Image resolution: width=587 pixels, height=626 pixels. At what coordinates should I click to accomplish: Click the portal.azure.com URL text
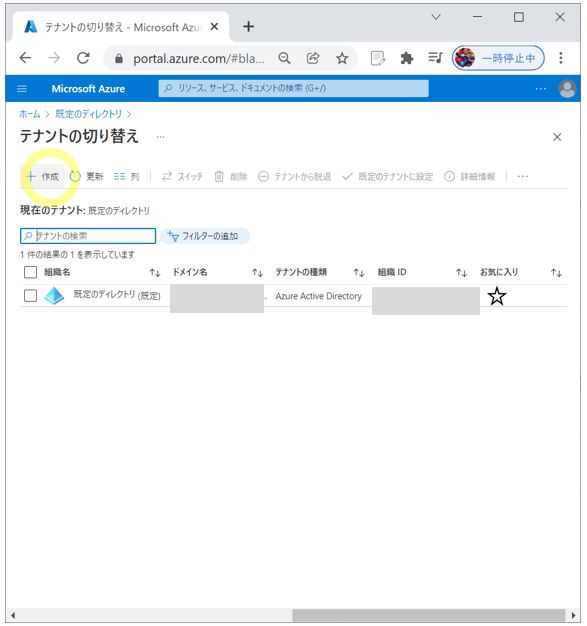click(198, 59)
